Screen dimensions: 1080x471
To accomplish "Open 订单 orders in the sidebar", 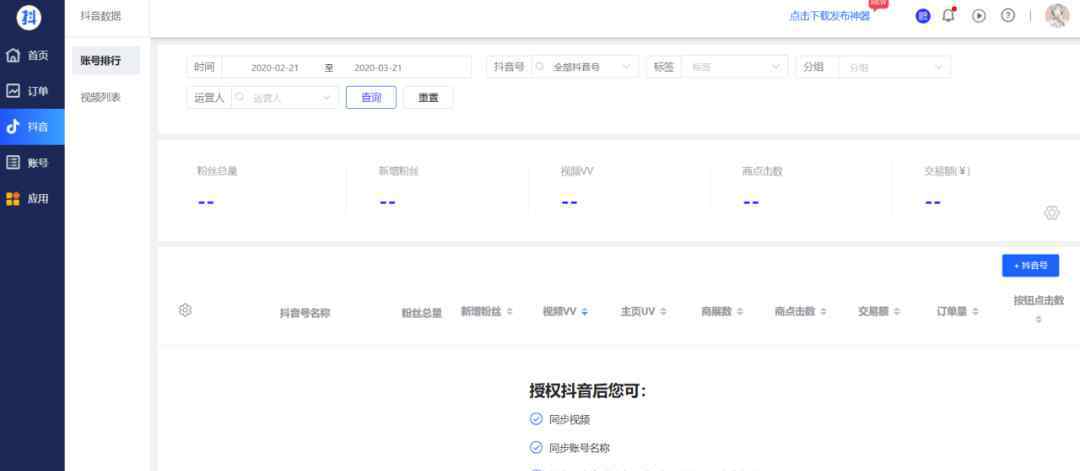I will 32,91.
